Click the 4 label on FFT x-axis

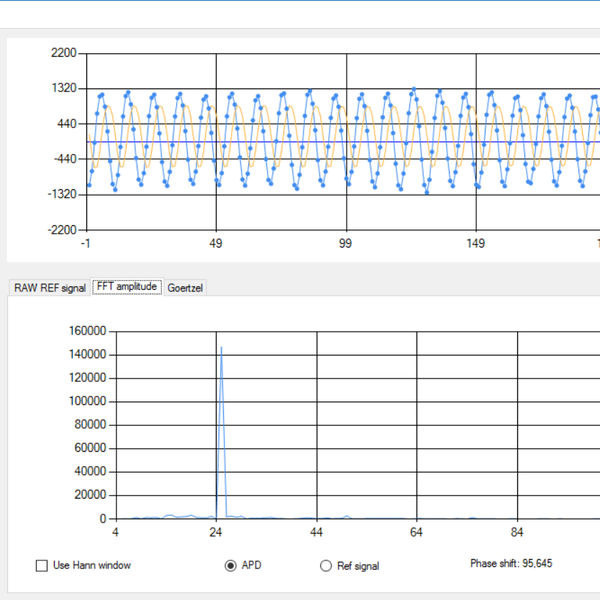tap(116, 533)
